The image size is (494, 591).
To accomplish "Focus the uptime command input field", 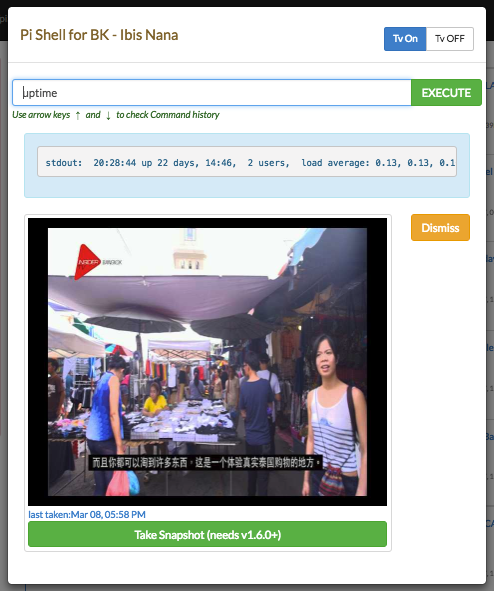I will point(212,92).
